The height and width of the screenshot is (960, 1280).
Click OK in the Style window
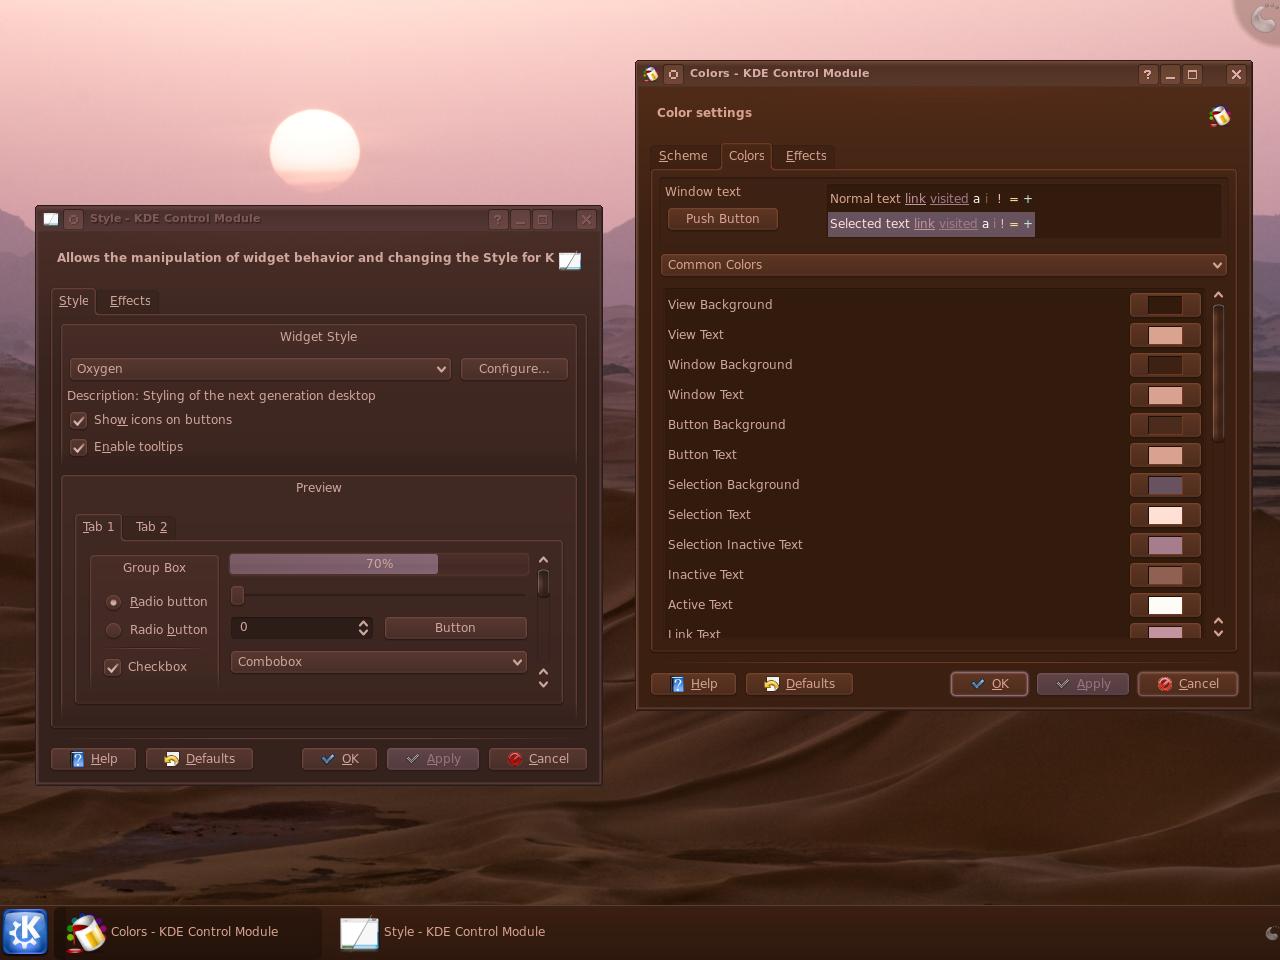339,759
